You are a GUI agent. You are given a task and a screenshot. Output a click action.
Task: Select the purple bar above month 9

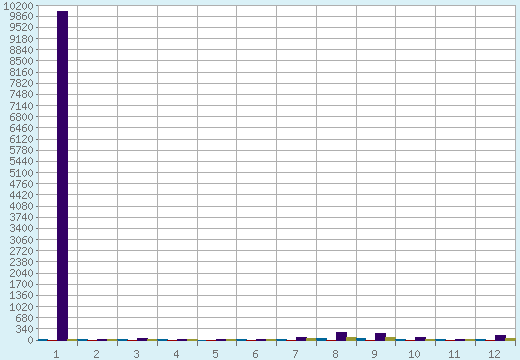pyautogui.click(x=380, y=337)
